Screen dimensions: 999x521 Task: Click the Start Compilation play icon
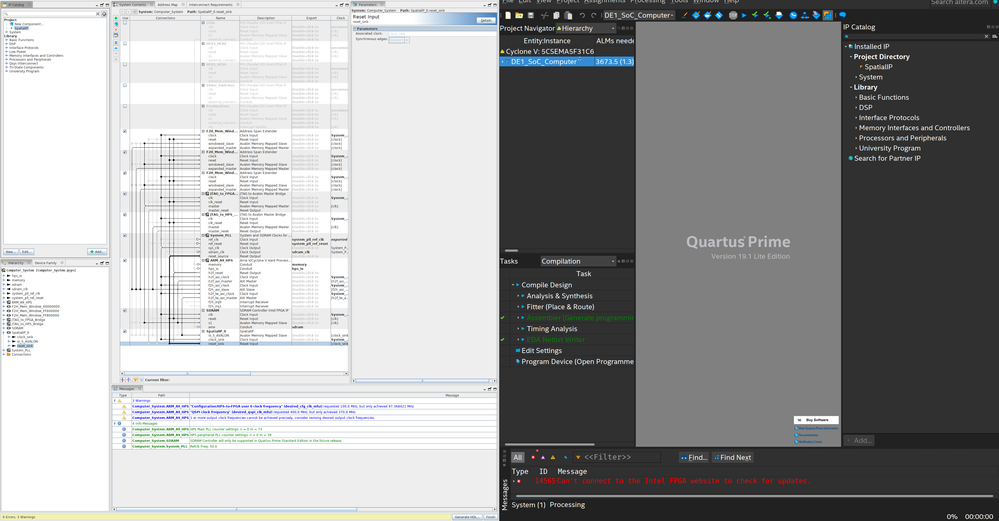(x=744, y=15)
